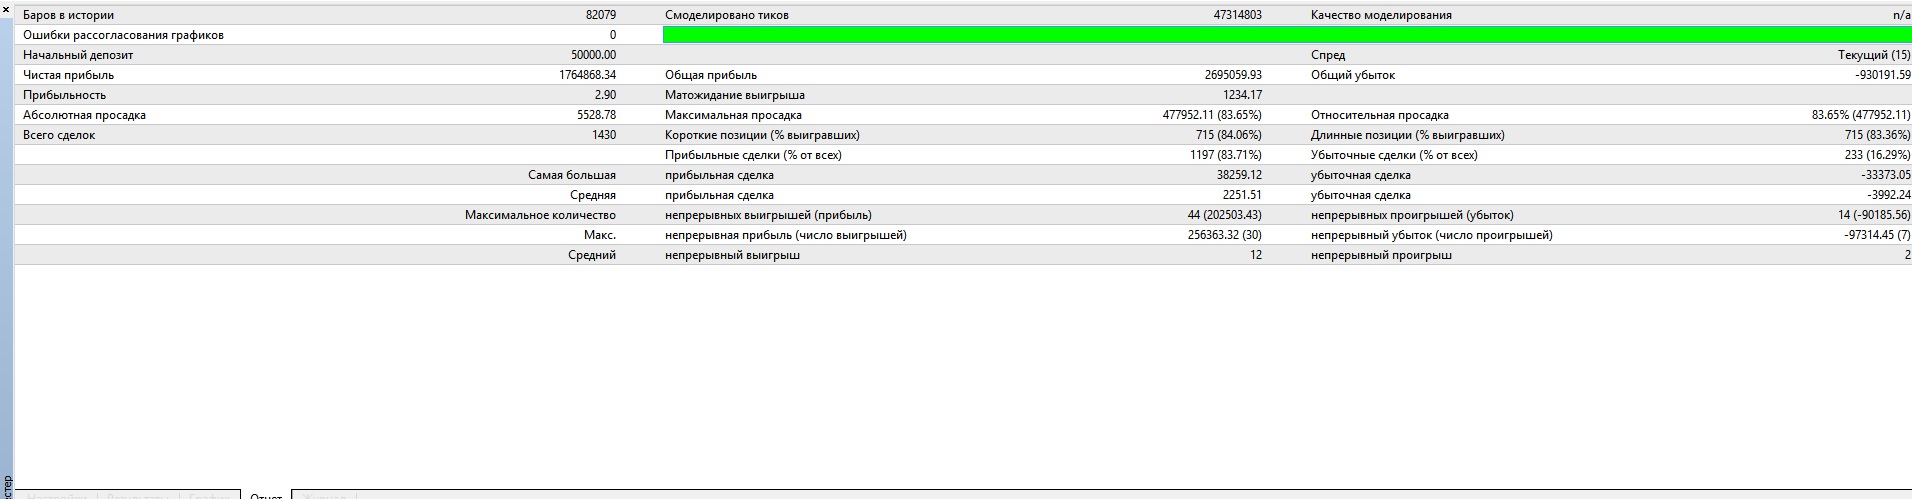The image size is (1912, 499).
Task: Click the непрерывный выигрыш label
Action: [732, 255]
